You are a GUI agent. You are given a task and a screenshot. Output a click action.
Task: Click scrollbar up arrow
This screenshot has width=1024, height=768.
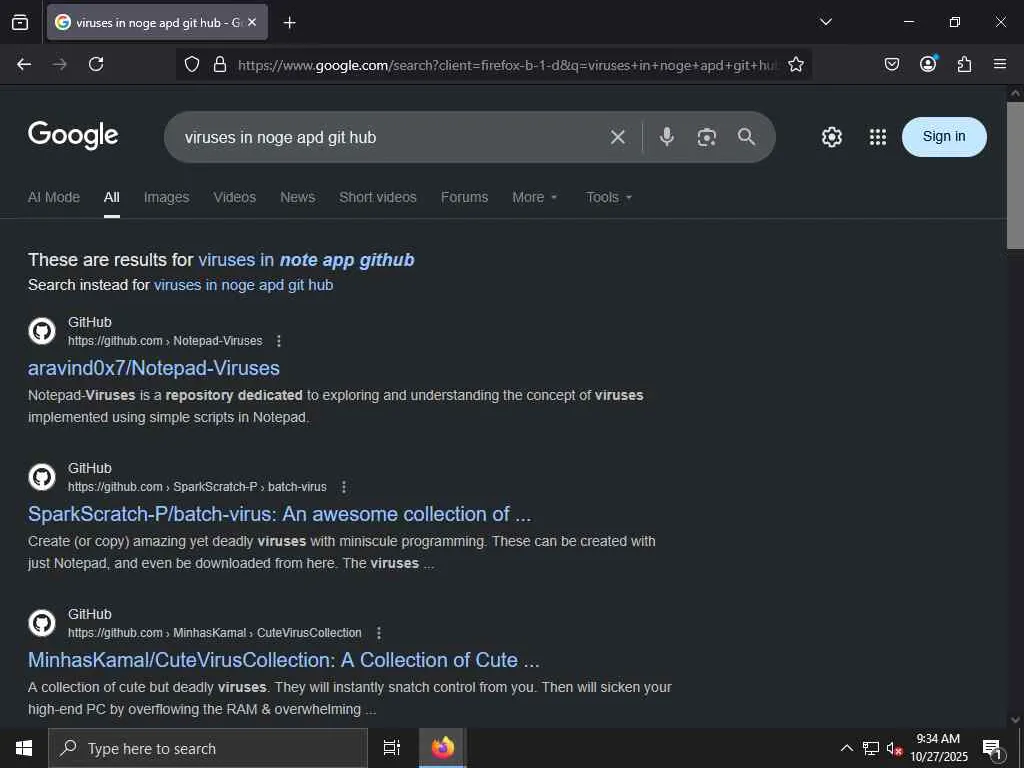pyautogui.click(x=1015, y=93)
